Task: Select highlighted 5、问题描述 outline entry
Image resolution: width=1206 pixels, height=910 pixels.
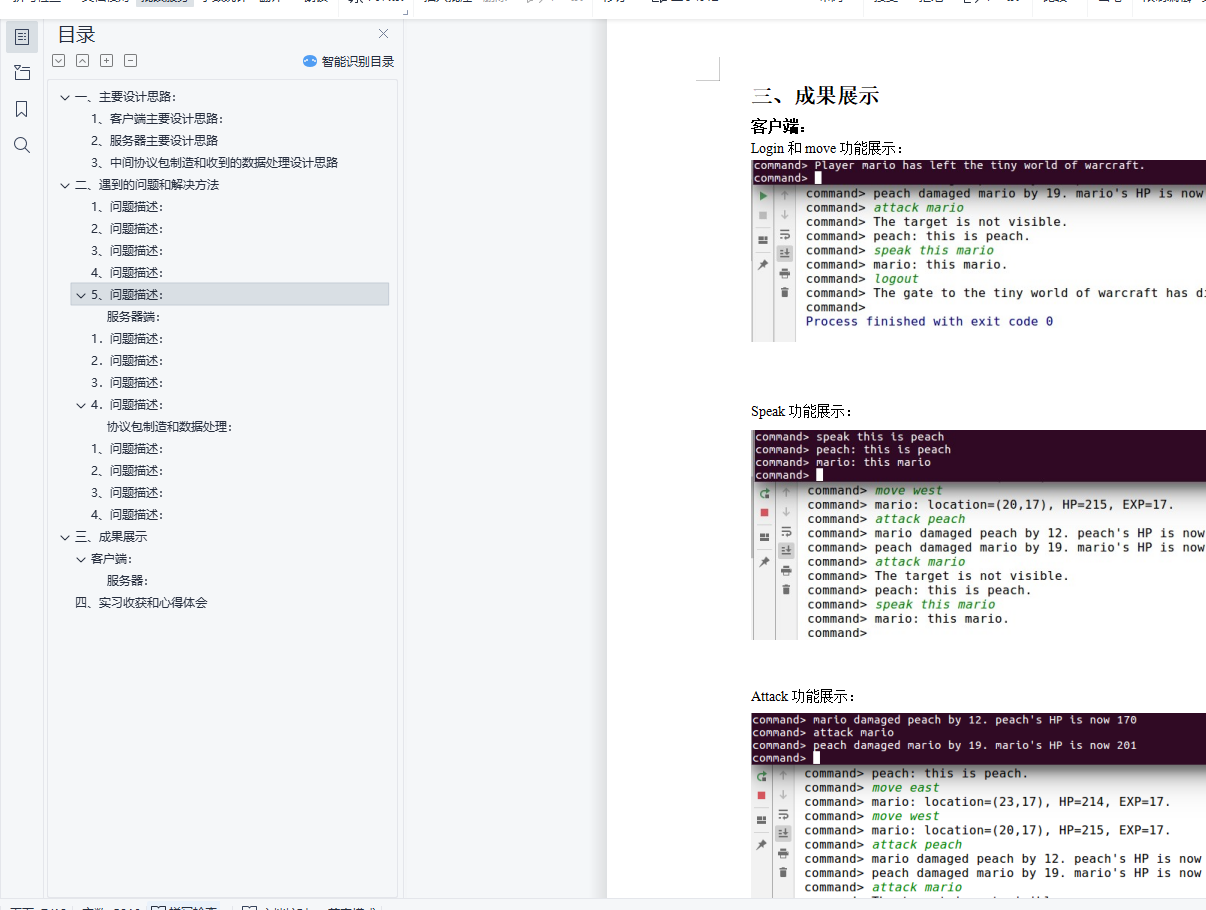Action: pyautogui.click(x=229, y=295)
